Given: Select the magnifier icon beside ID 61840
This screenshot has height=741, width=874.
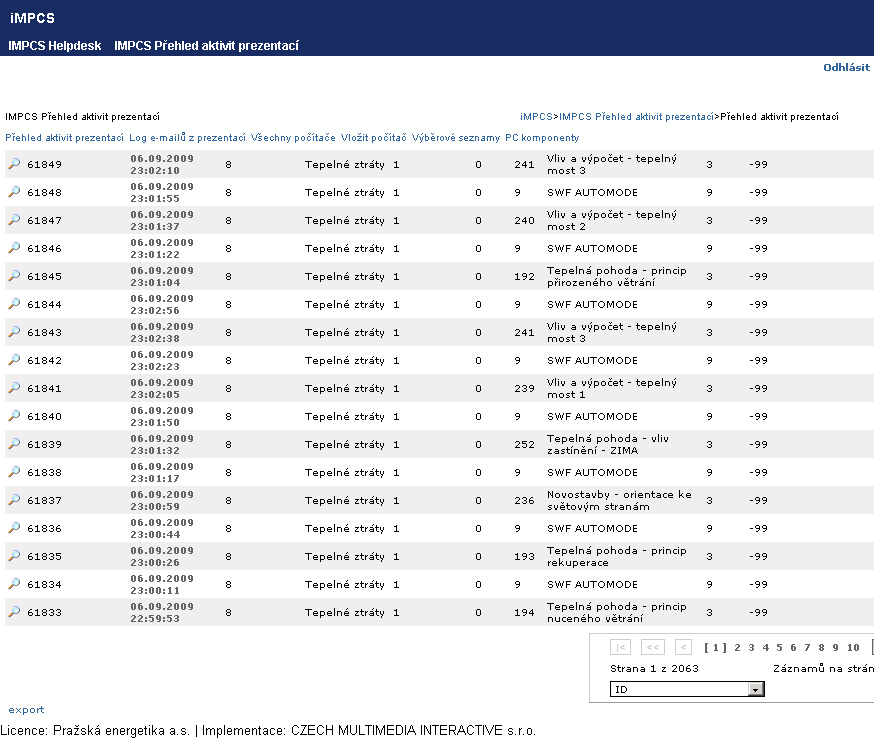Looking at the screenshot, I should (14, 416).
